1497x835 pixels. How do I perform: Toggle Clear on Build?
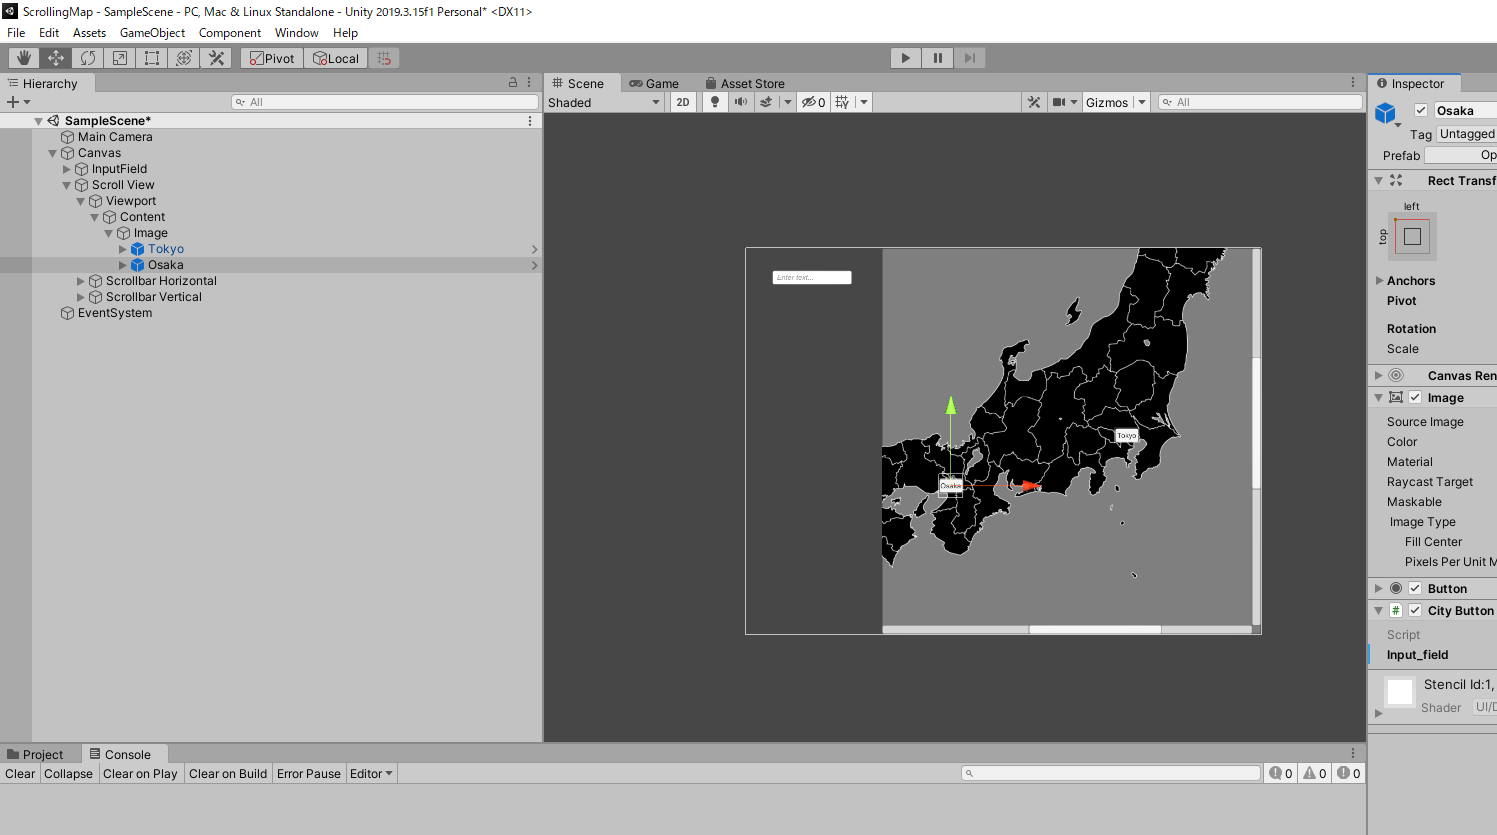tap(228, 773)
